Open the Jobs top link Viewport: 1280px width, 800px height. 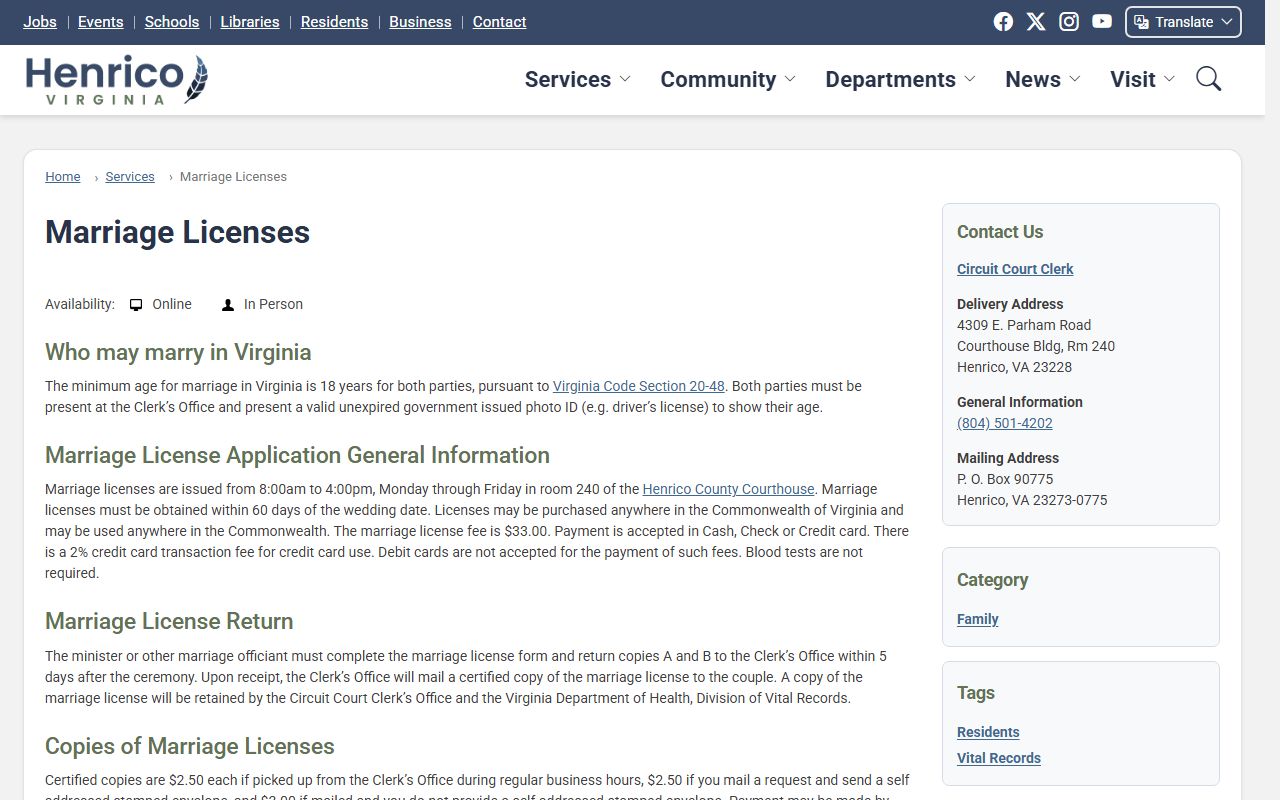(x=40, y=22)
